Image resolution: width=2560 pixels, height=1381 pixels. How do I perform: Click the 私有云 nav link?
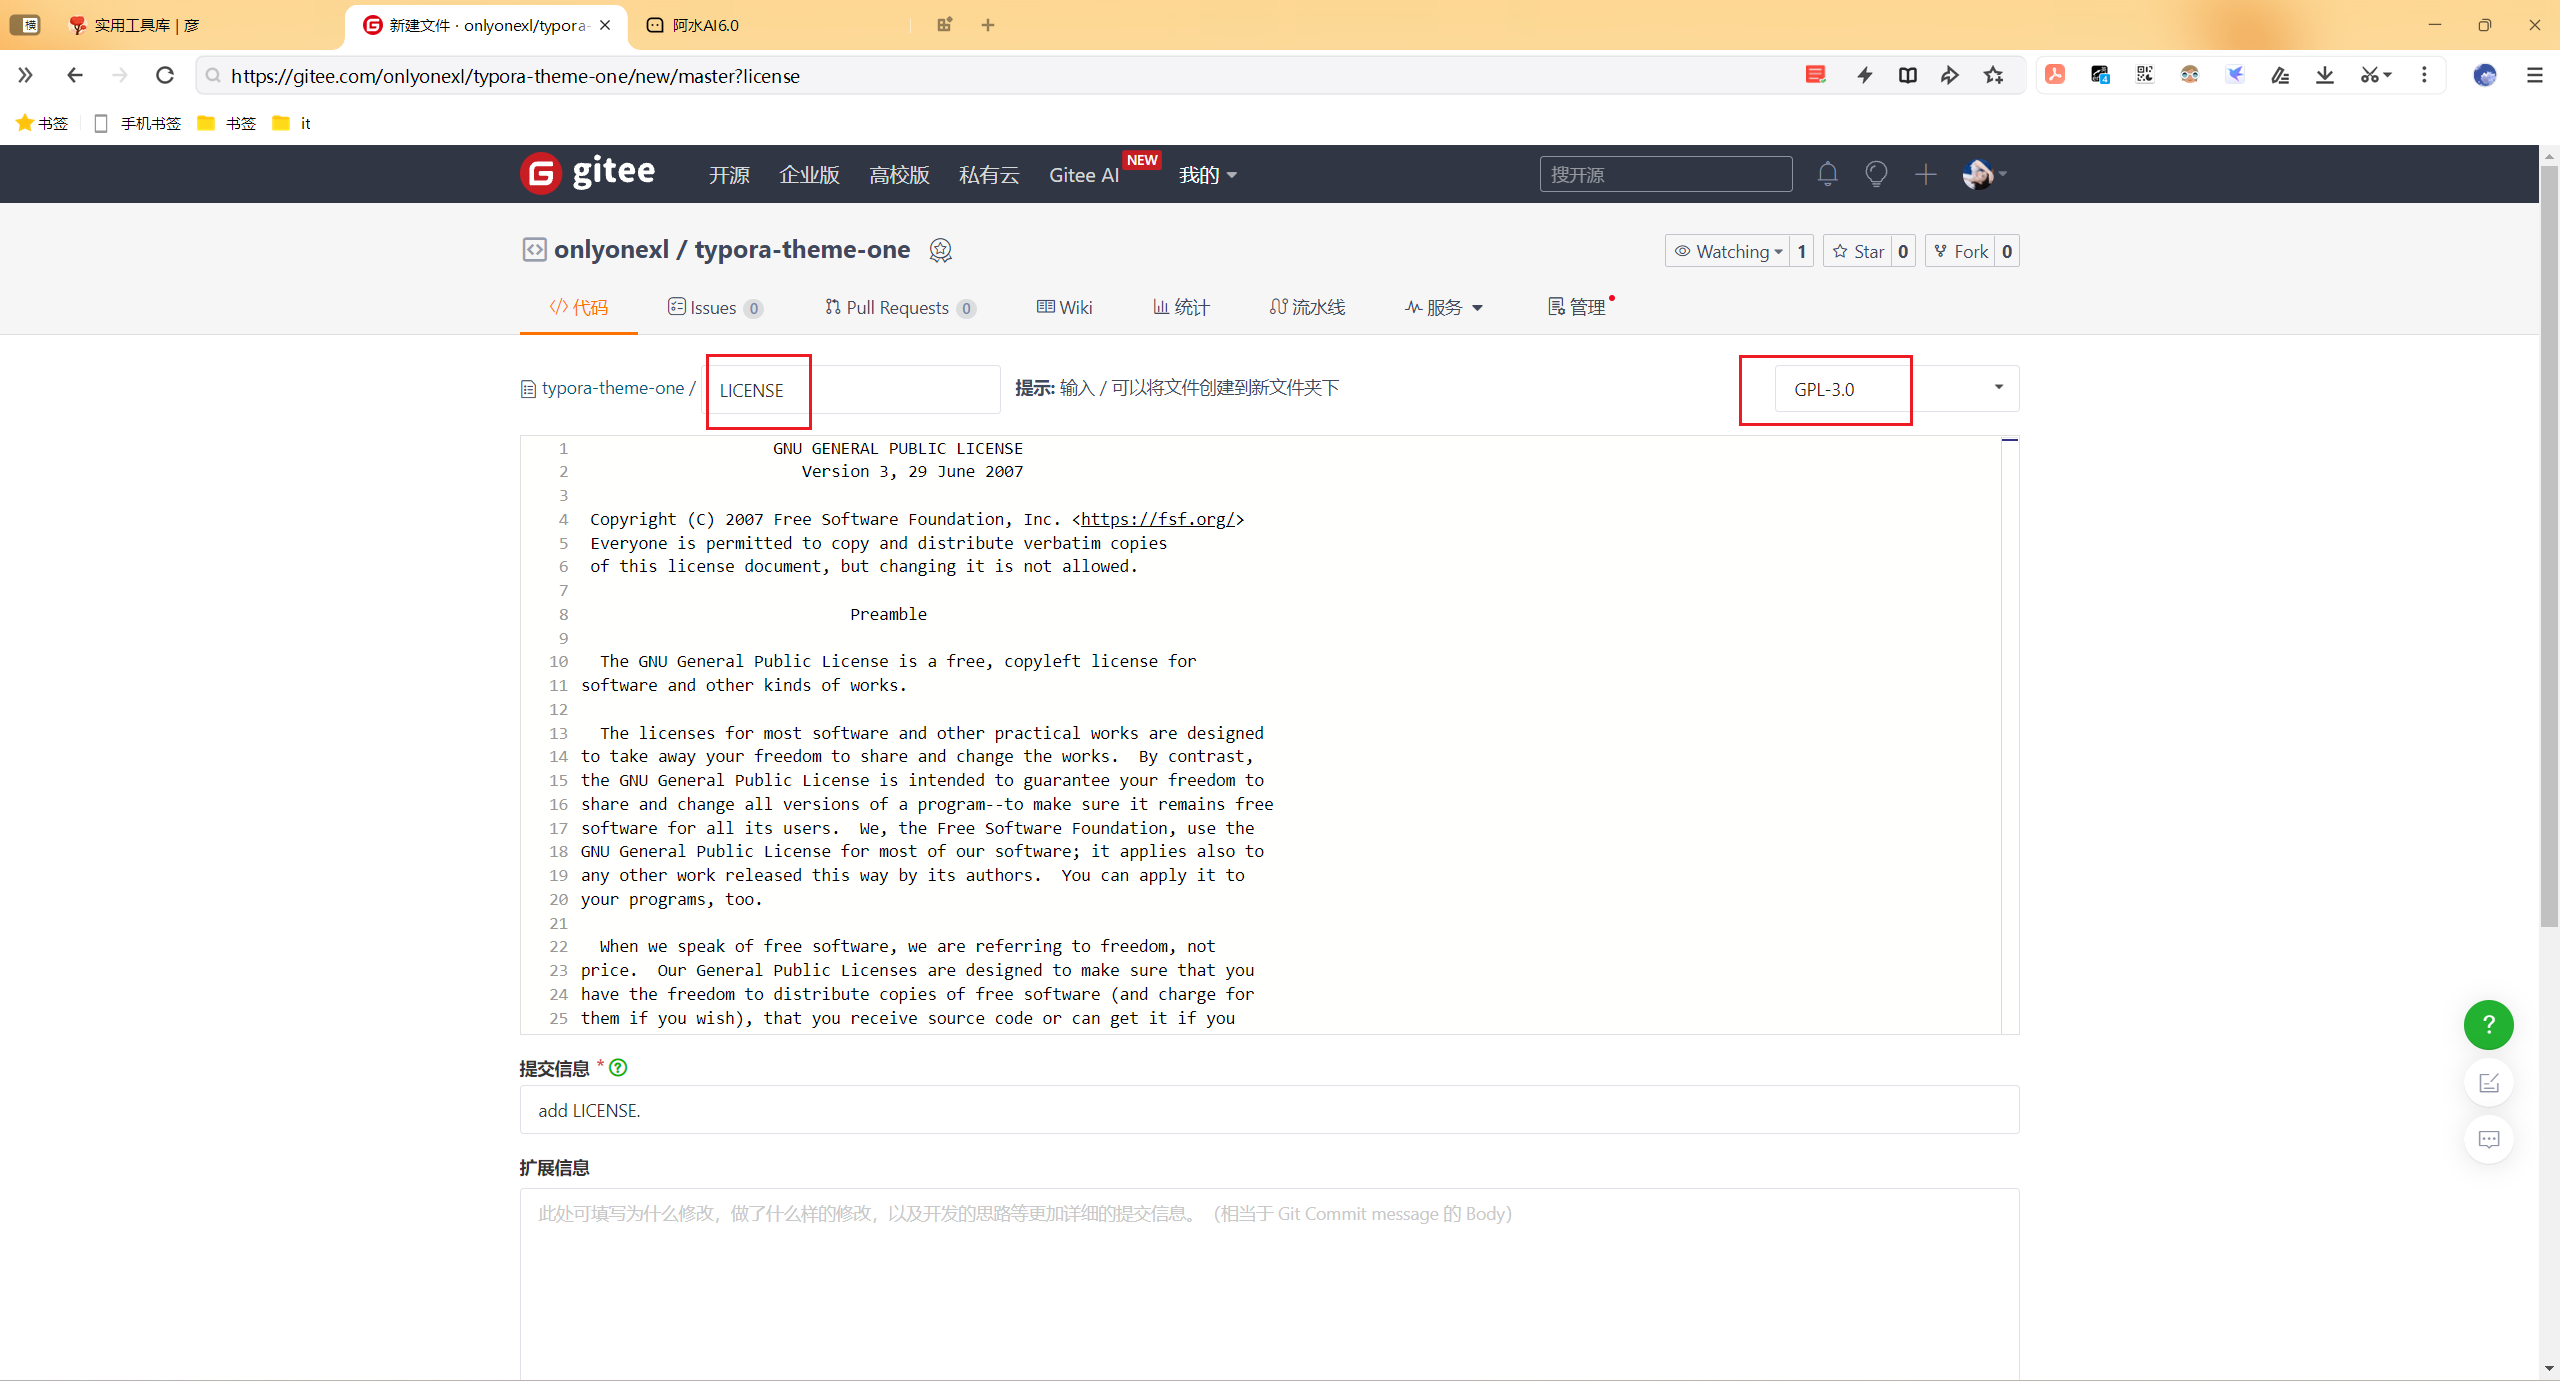pyautogui.click(x=989, y=175)
